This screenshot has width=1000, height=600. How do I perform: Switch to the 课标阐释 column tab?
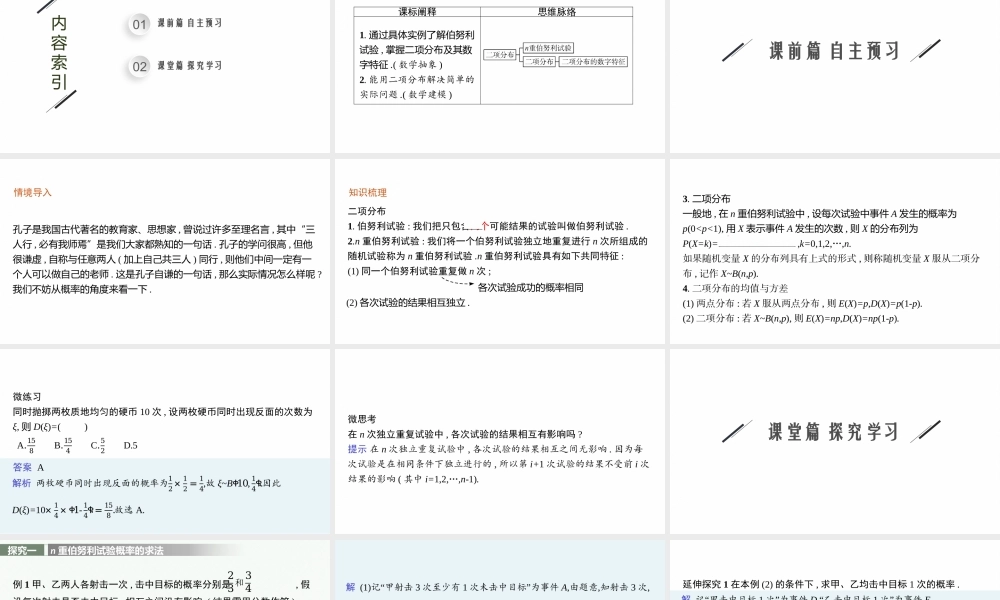[x=416, y=11]
